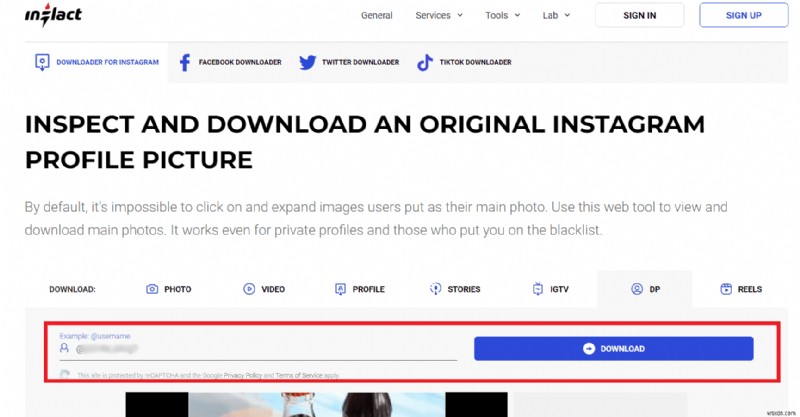Expand the Lab dropdown
The height and width of the screenshot is (417, 800).
point(556,15)
